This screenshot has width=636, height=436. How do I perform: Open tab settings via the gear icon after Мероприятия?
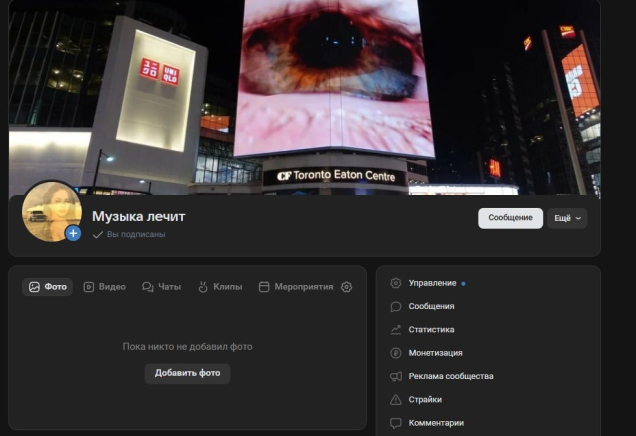coord(347,287)
